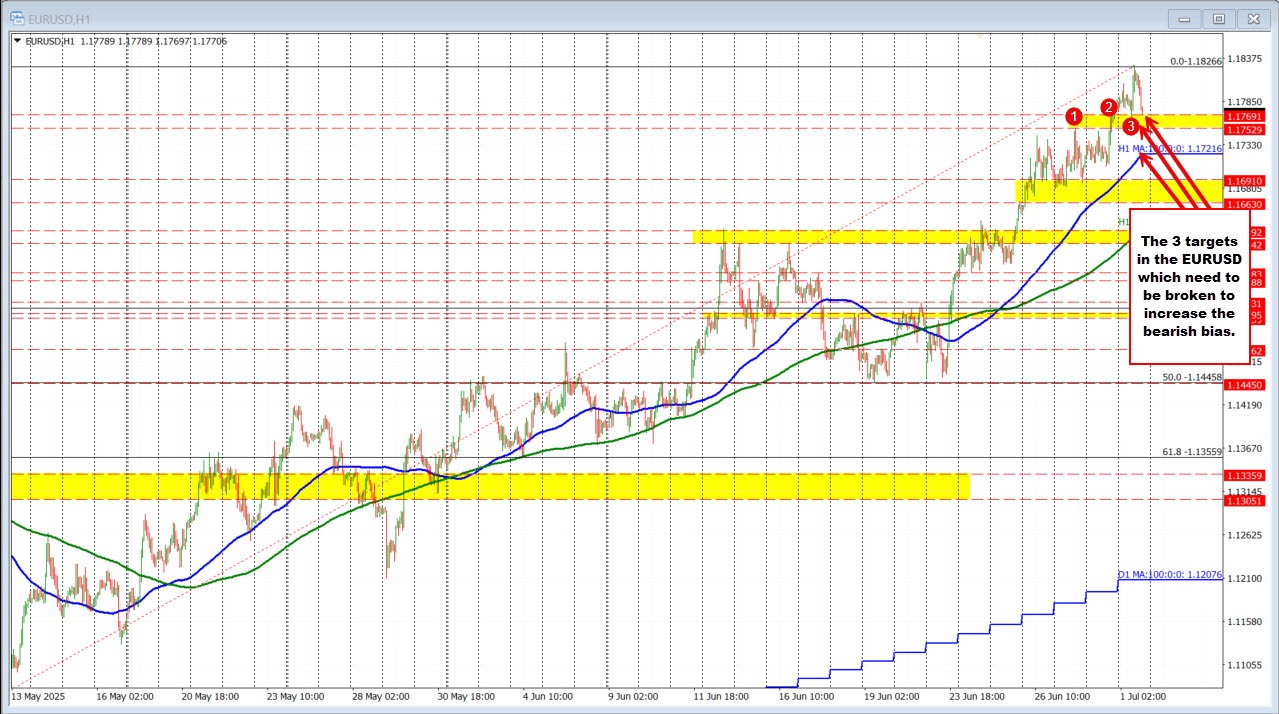Select red numbered marker 1 on the chart
This screenshot has width=1279, height=714.
(x=1075, y=116)
